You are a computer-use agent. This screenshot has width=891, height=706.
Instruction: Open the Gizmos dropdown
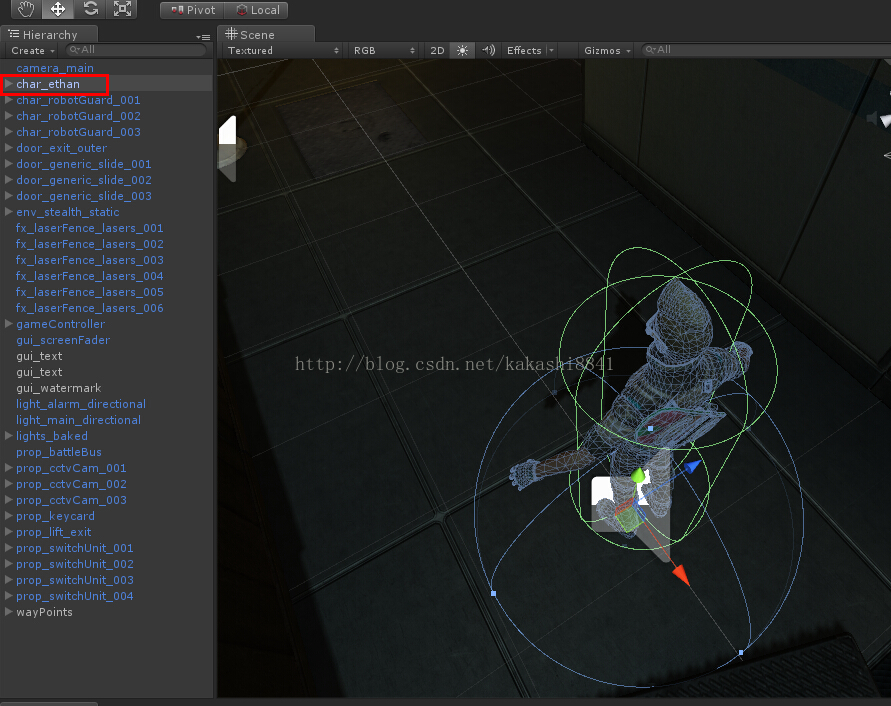(x=607, y=51)
